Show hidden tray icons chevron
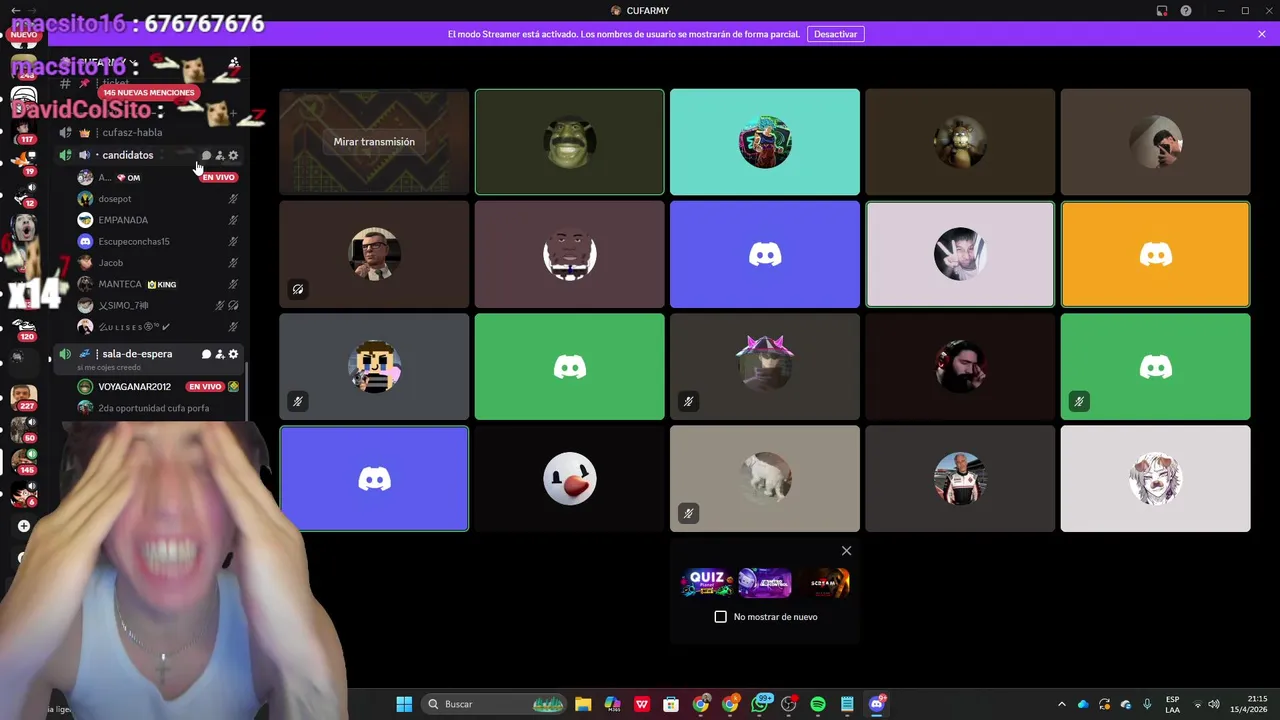The width and height of the screenshot is (1280, 720). tap(1062, 704)
